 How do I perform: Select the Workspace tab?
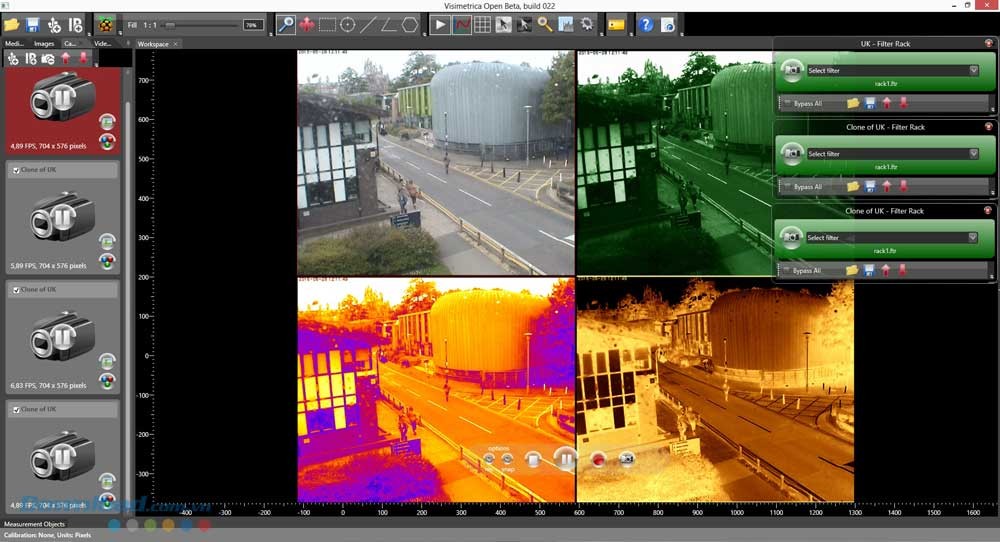[154, 44]
